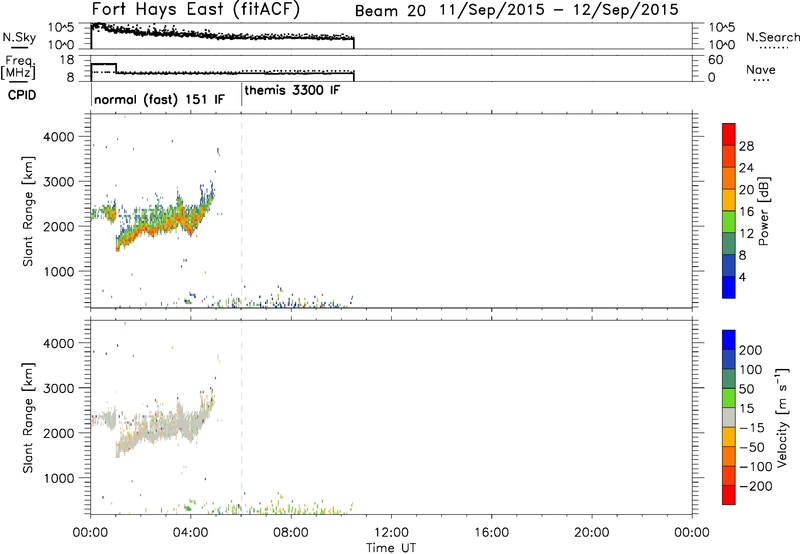800x554 pixels.
Task: Click the 'N.Search' legend label
Action: tap(773, 37)
